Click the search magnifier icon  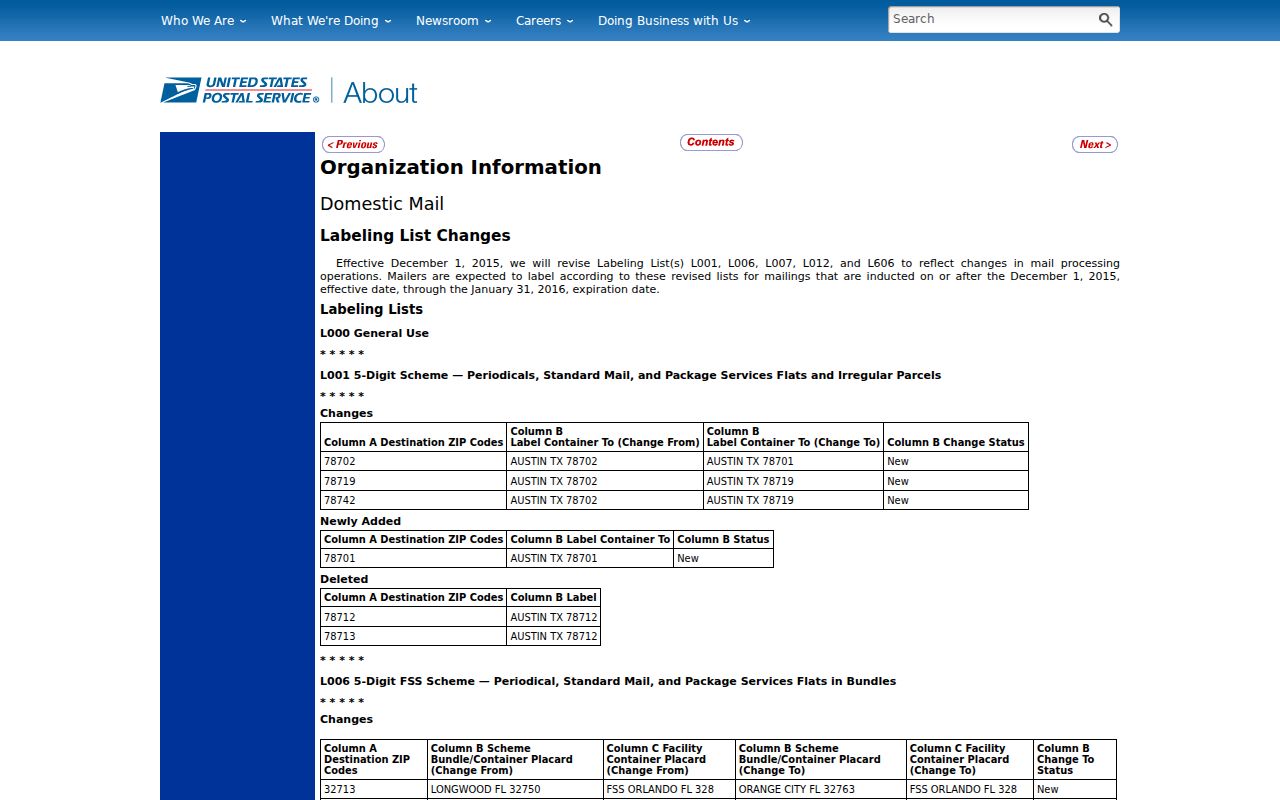1105,19
